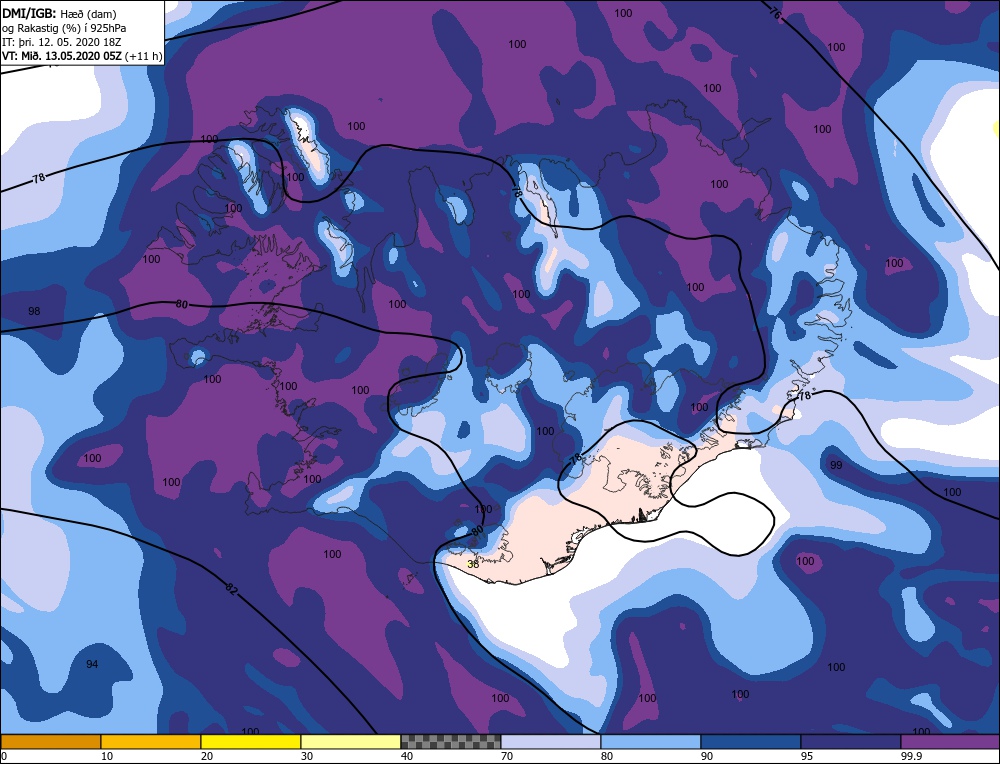Click the lavender 70–80 legend swatch
Viewport: 1000px width, 764px height.
551,742
